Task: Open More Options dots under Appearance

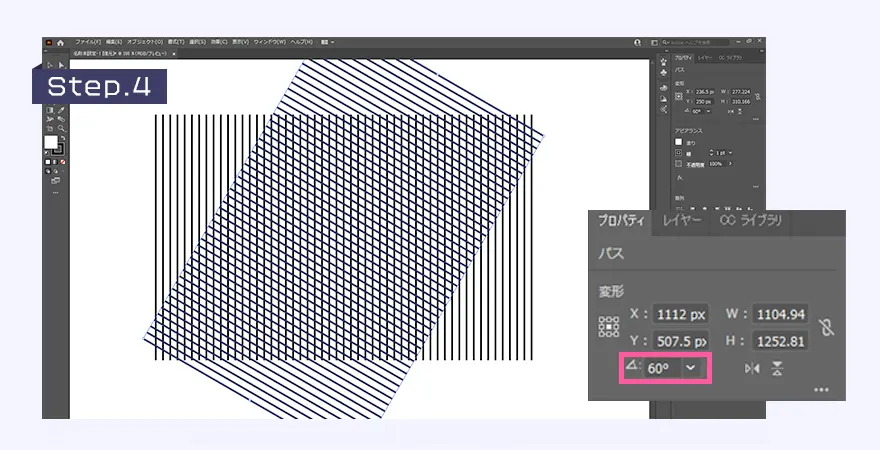Action: tap(755, 186)
